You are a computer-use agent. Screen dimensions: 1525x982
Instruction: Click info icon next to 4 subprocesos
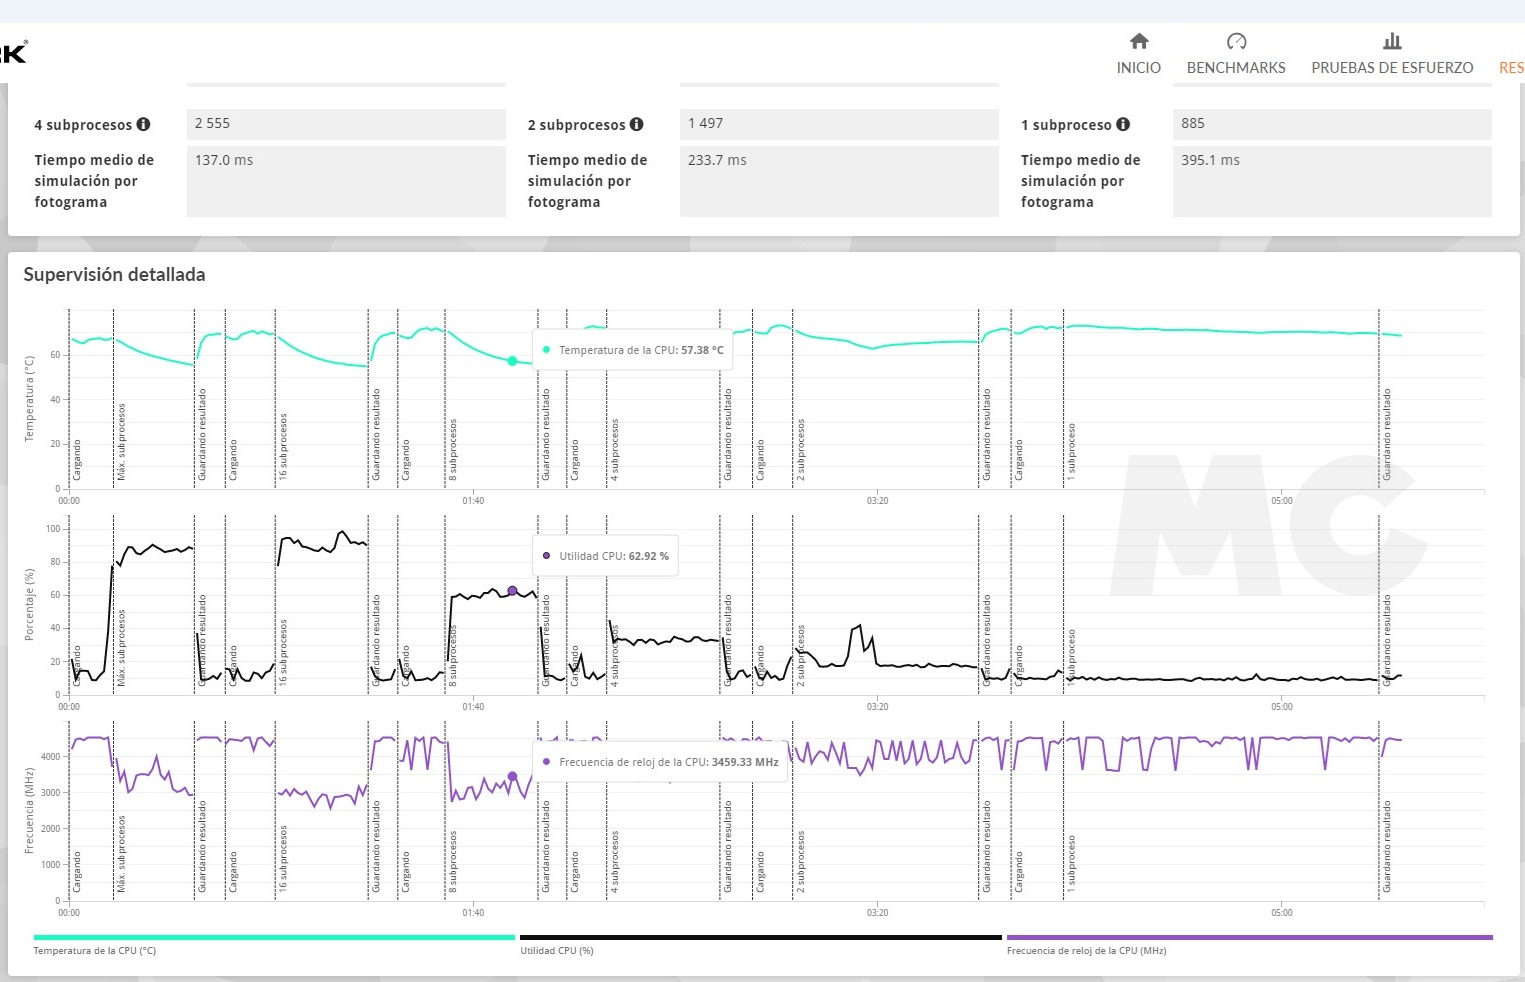coord(144,125)
